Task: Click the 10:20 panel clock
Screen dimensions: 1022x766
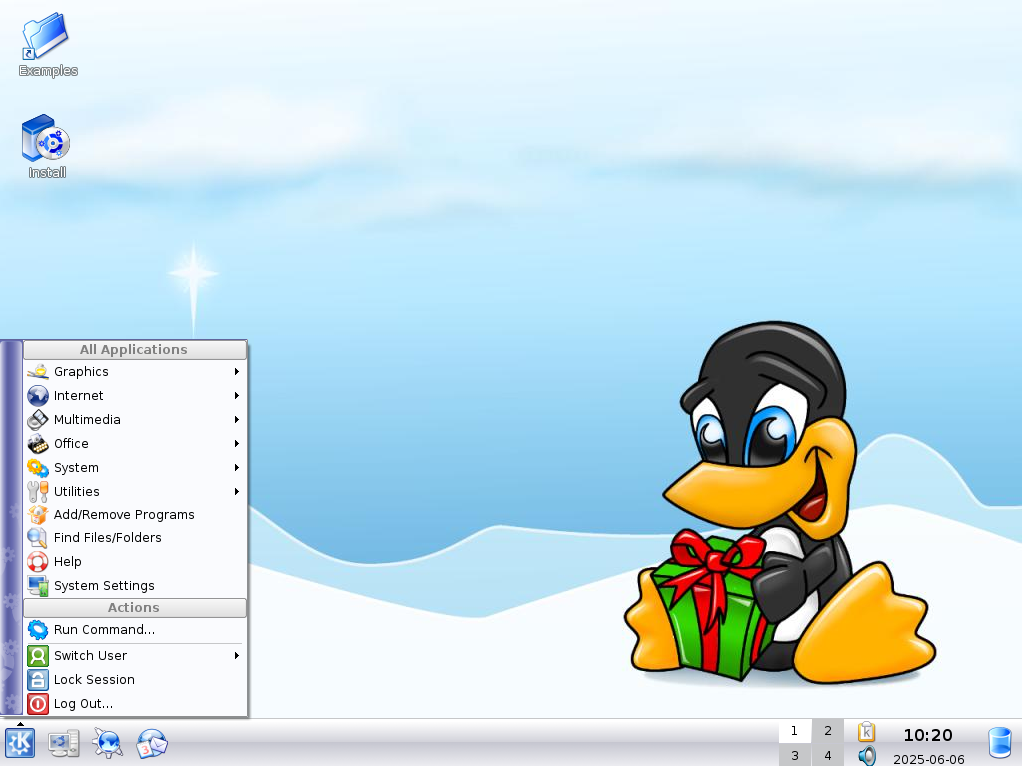Action: point(928,735)
